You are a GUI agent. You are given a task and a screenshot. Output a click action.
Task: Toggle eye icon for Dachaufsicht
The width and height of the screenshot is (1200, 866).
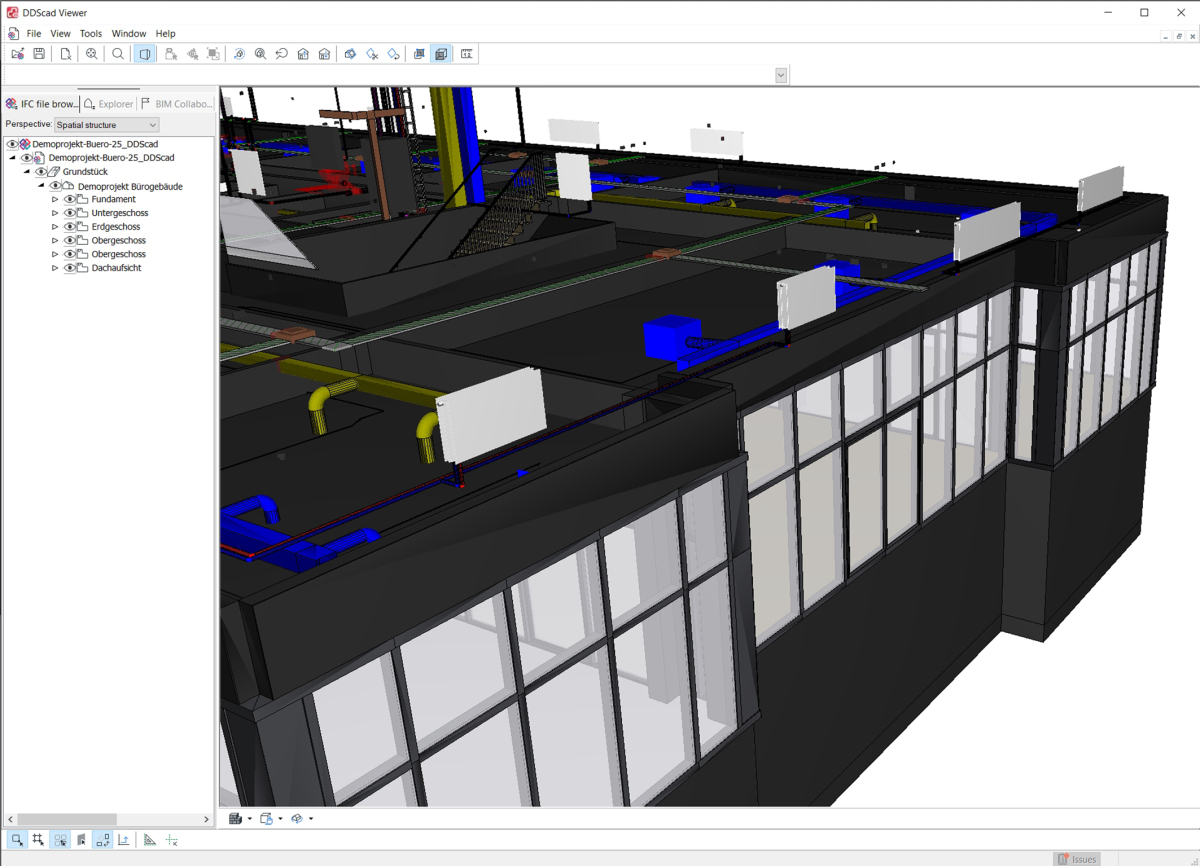[x=70, y=268]
